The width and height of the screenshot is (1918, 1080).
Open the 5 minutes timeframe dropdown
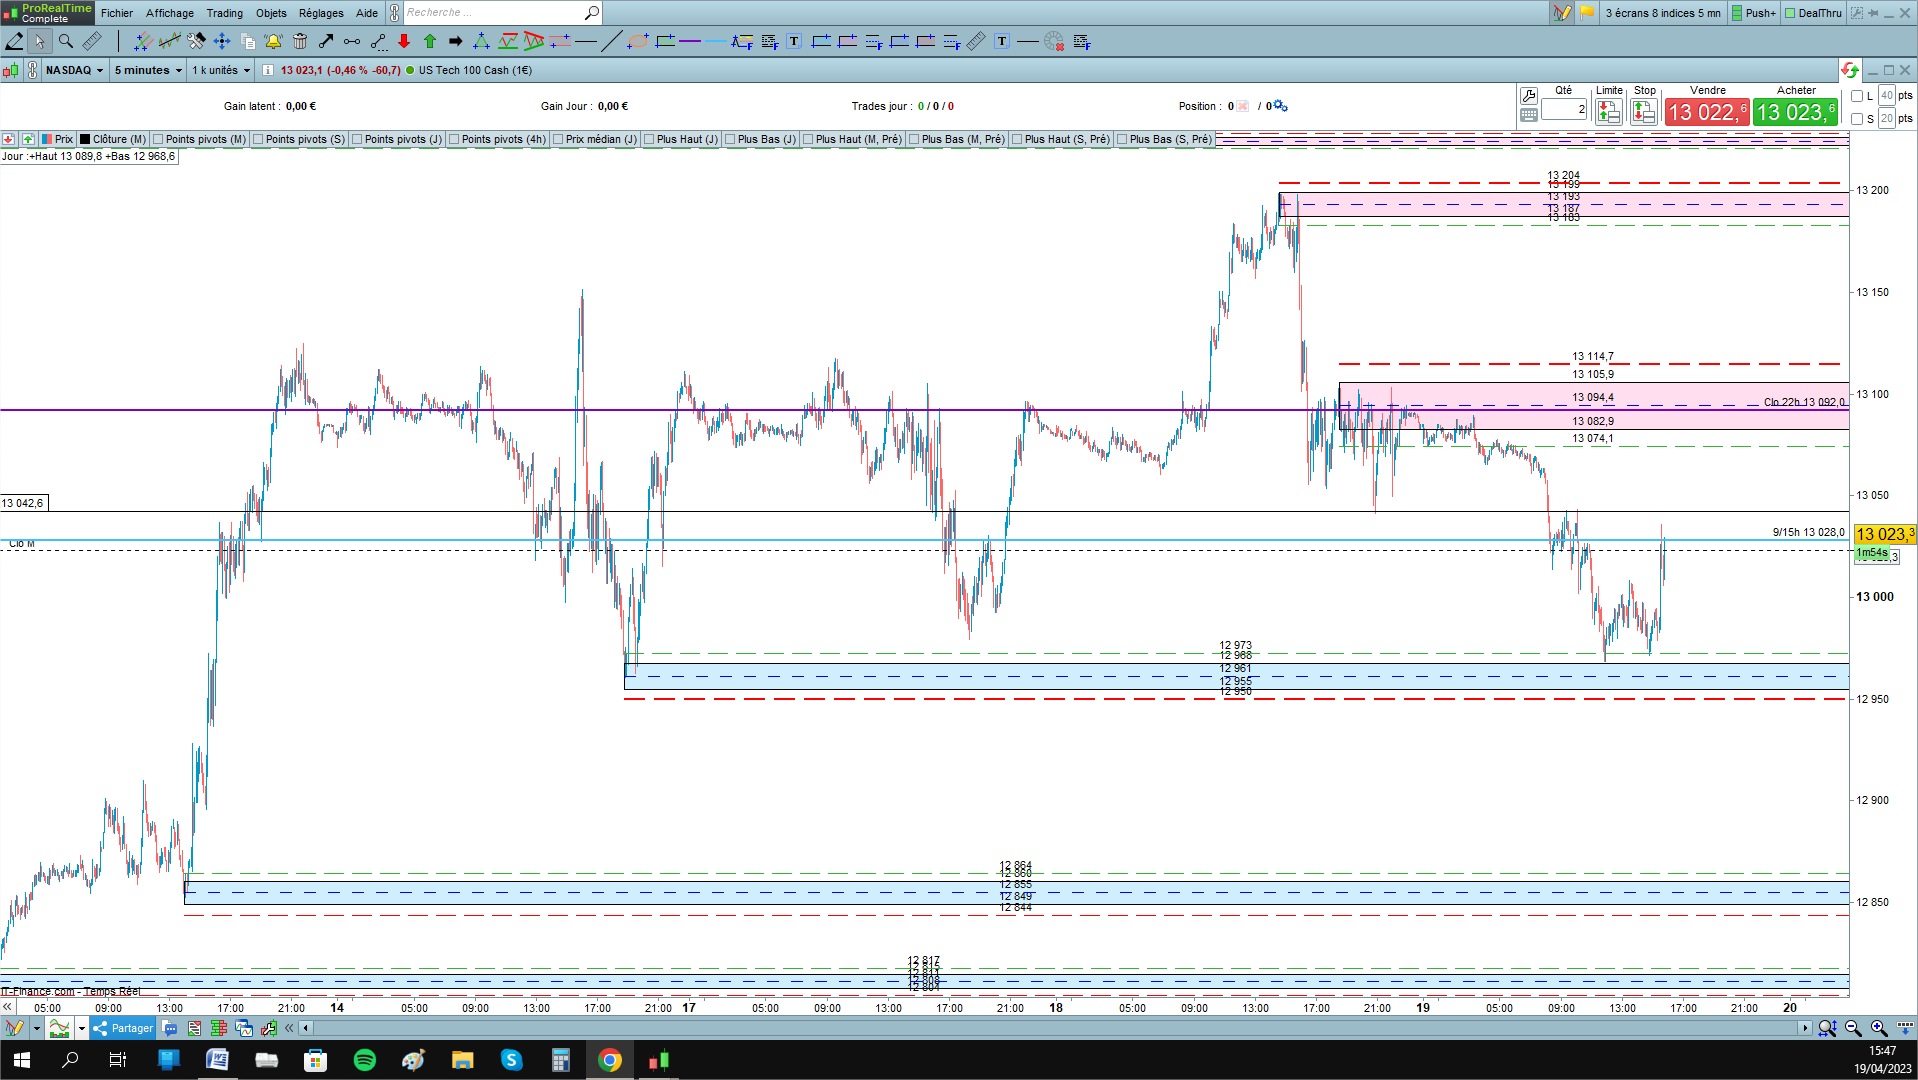(x=148, y=70)
